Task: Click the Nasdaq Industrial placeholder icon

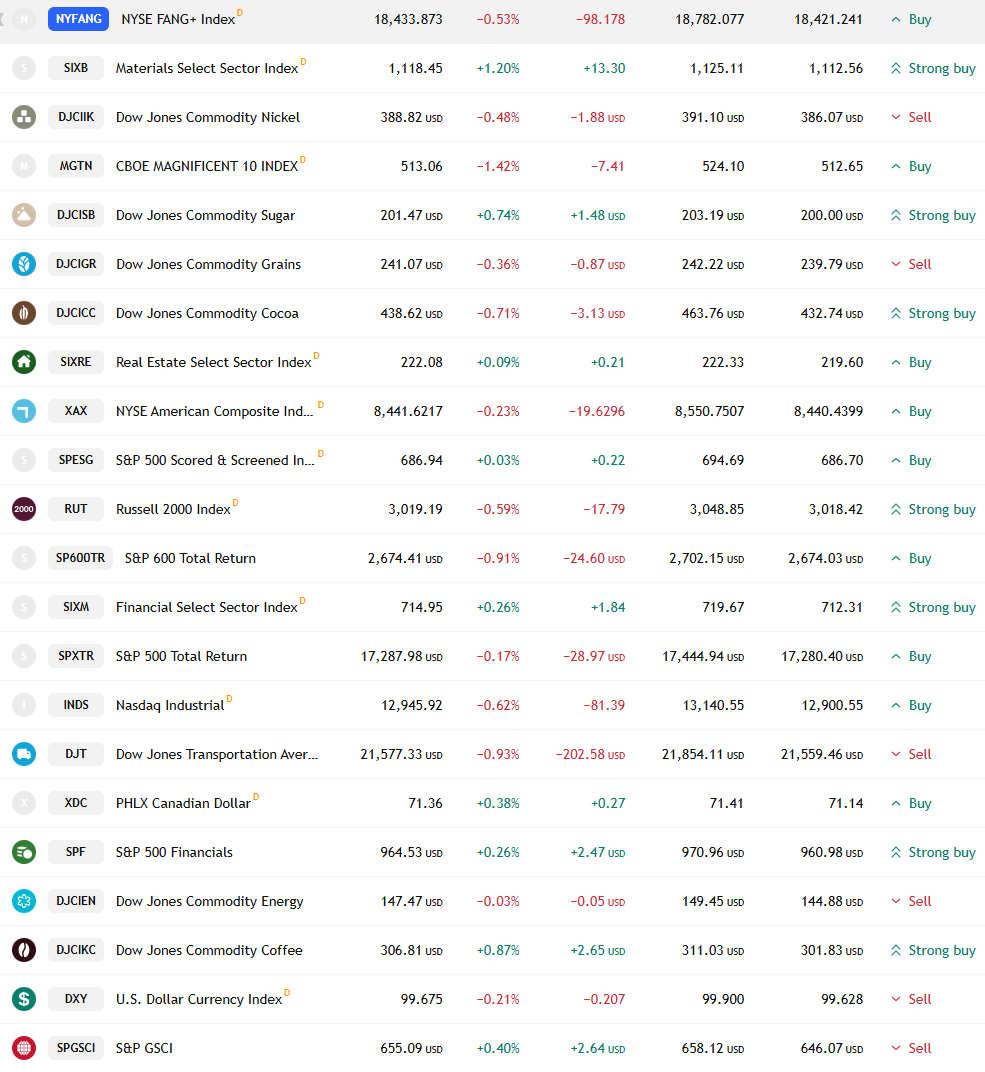Action: [24, 705]
